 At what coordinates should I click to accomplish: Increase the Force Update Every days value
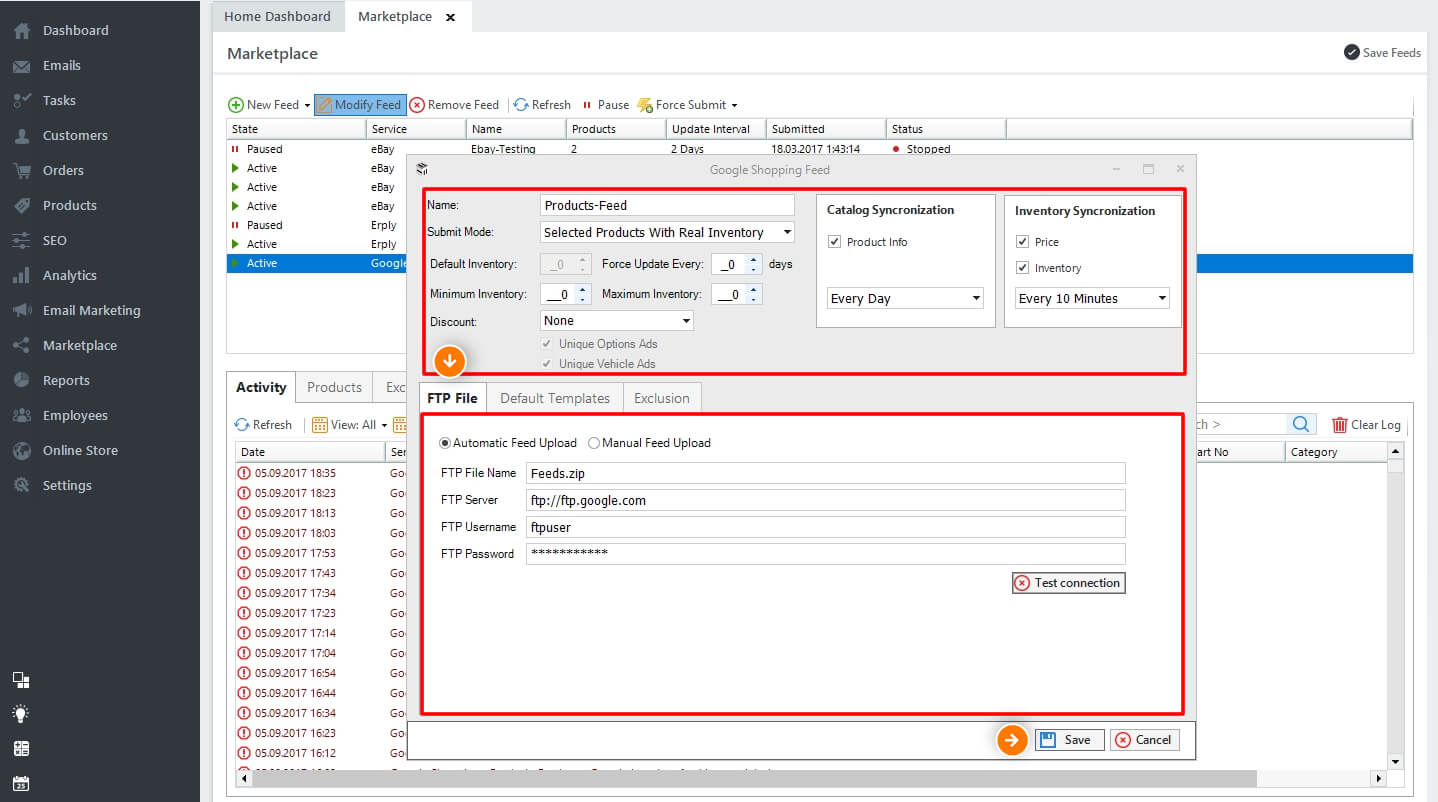[754, 259]
